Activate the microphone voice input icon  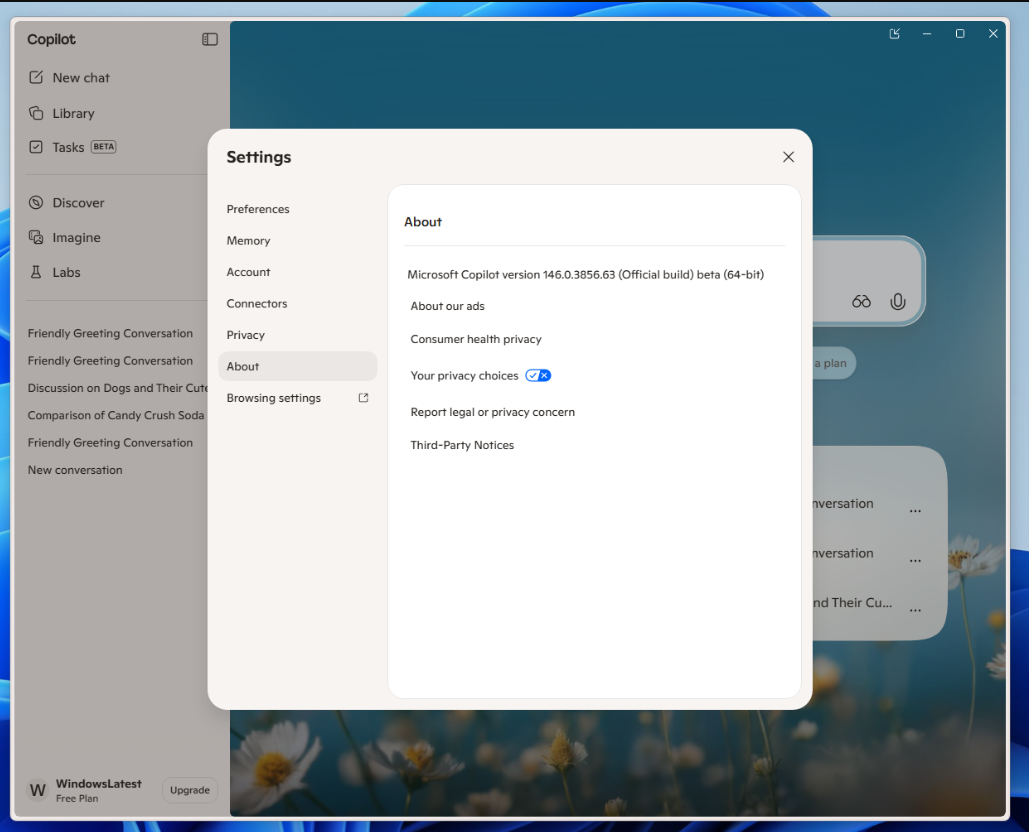898,301
